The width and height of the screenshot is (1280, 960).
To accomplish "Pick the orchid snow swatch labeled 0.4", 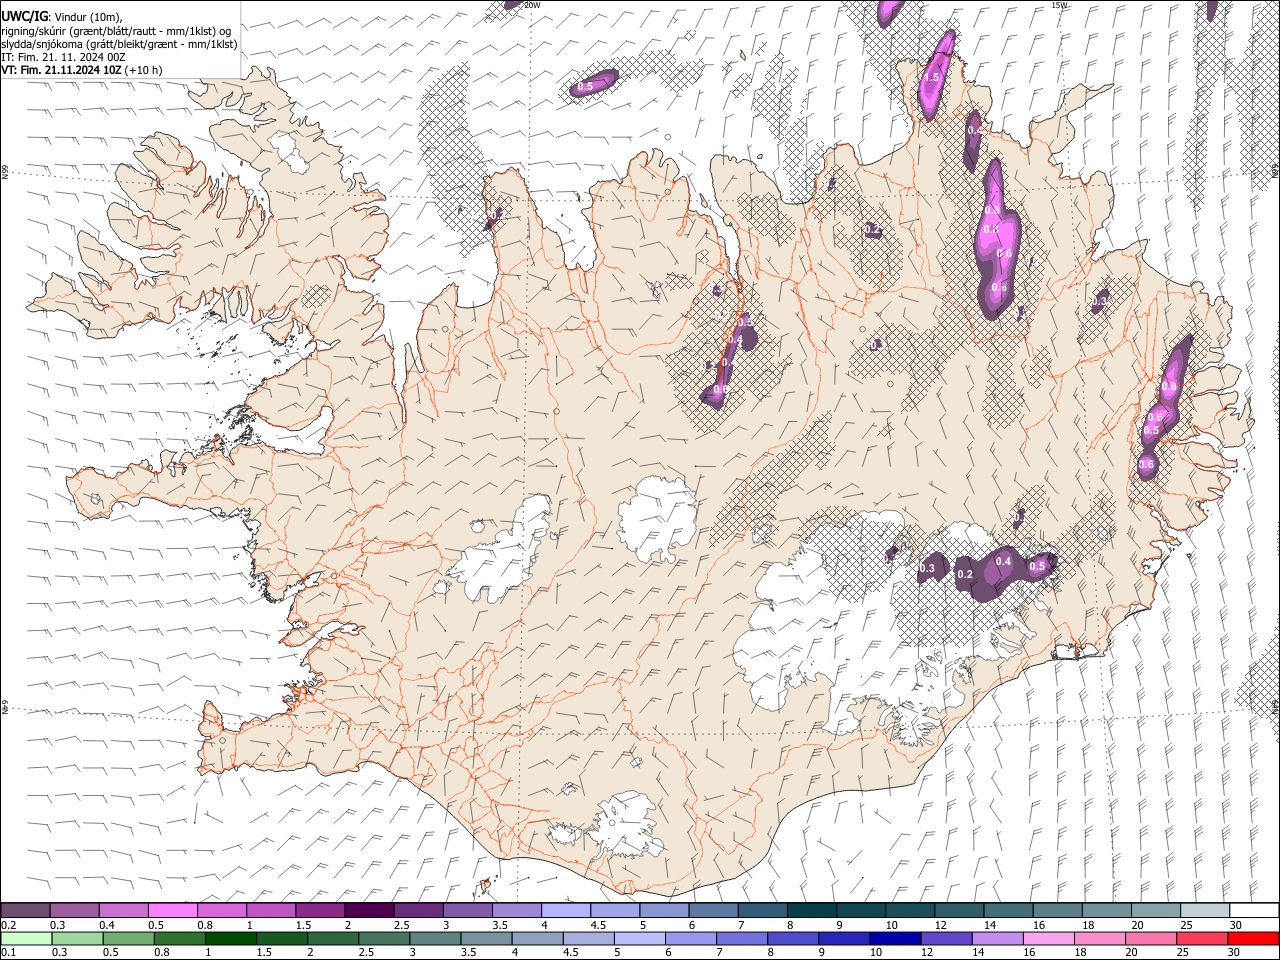I will click(124, 910).
